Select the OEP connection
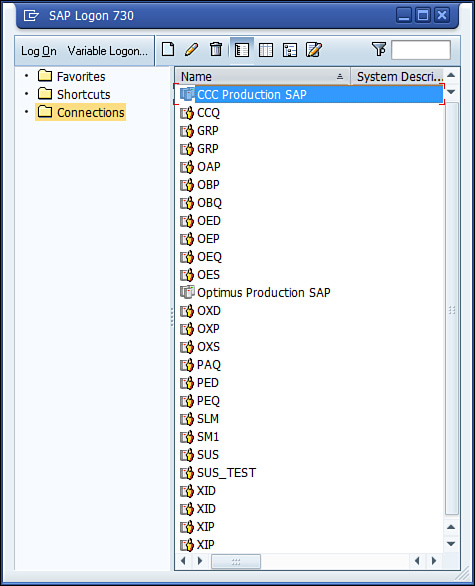 [208, 238]
